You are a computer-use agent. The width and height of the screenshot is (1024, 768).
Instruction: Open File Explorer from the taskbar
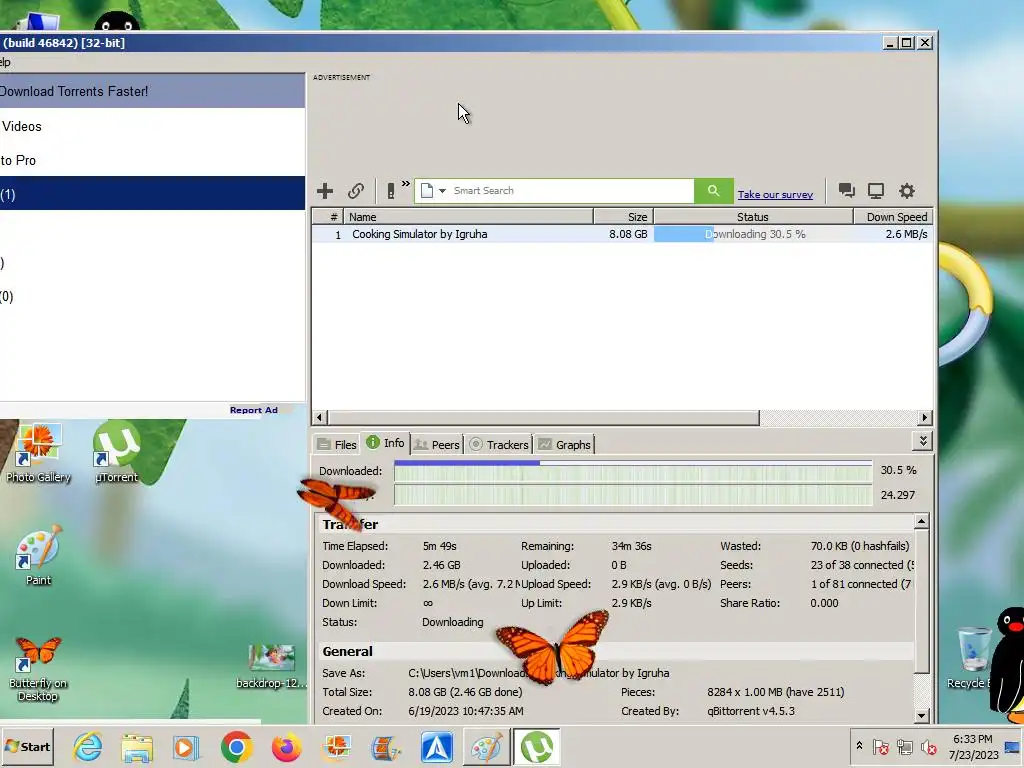tap(137, 747)
